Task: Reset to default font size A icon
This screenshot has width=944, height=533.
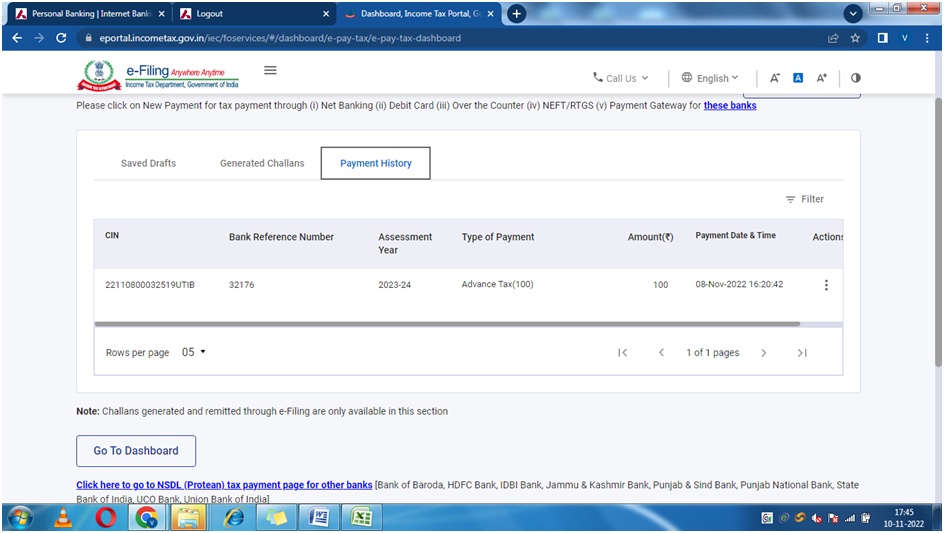Action: [798, 78]
